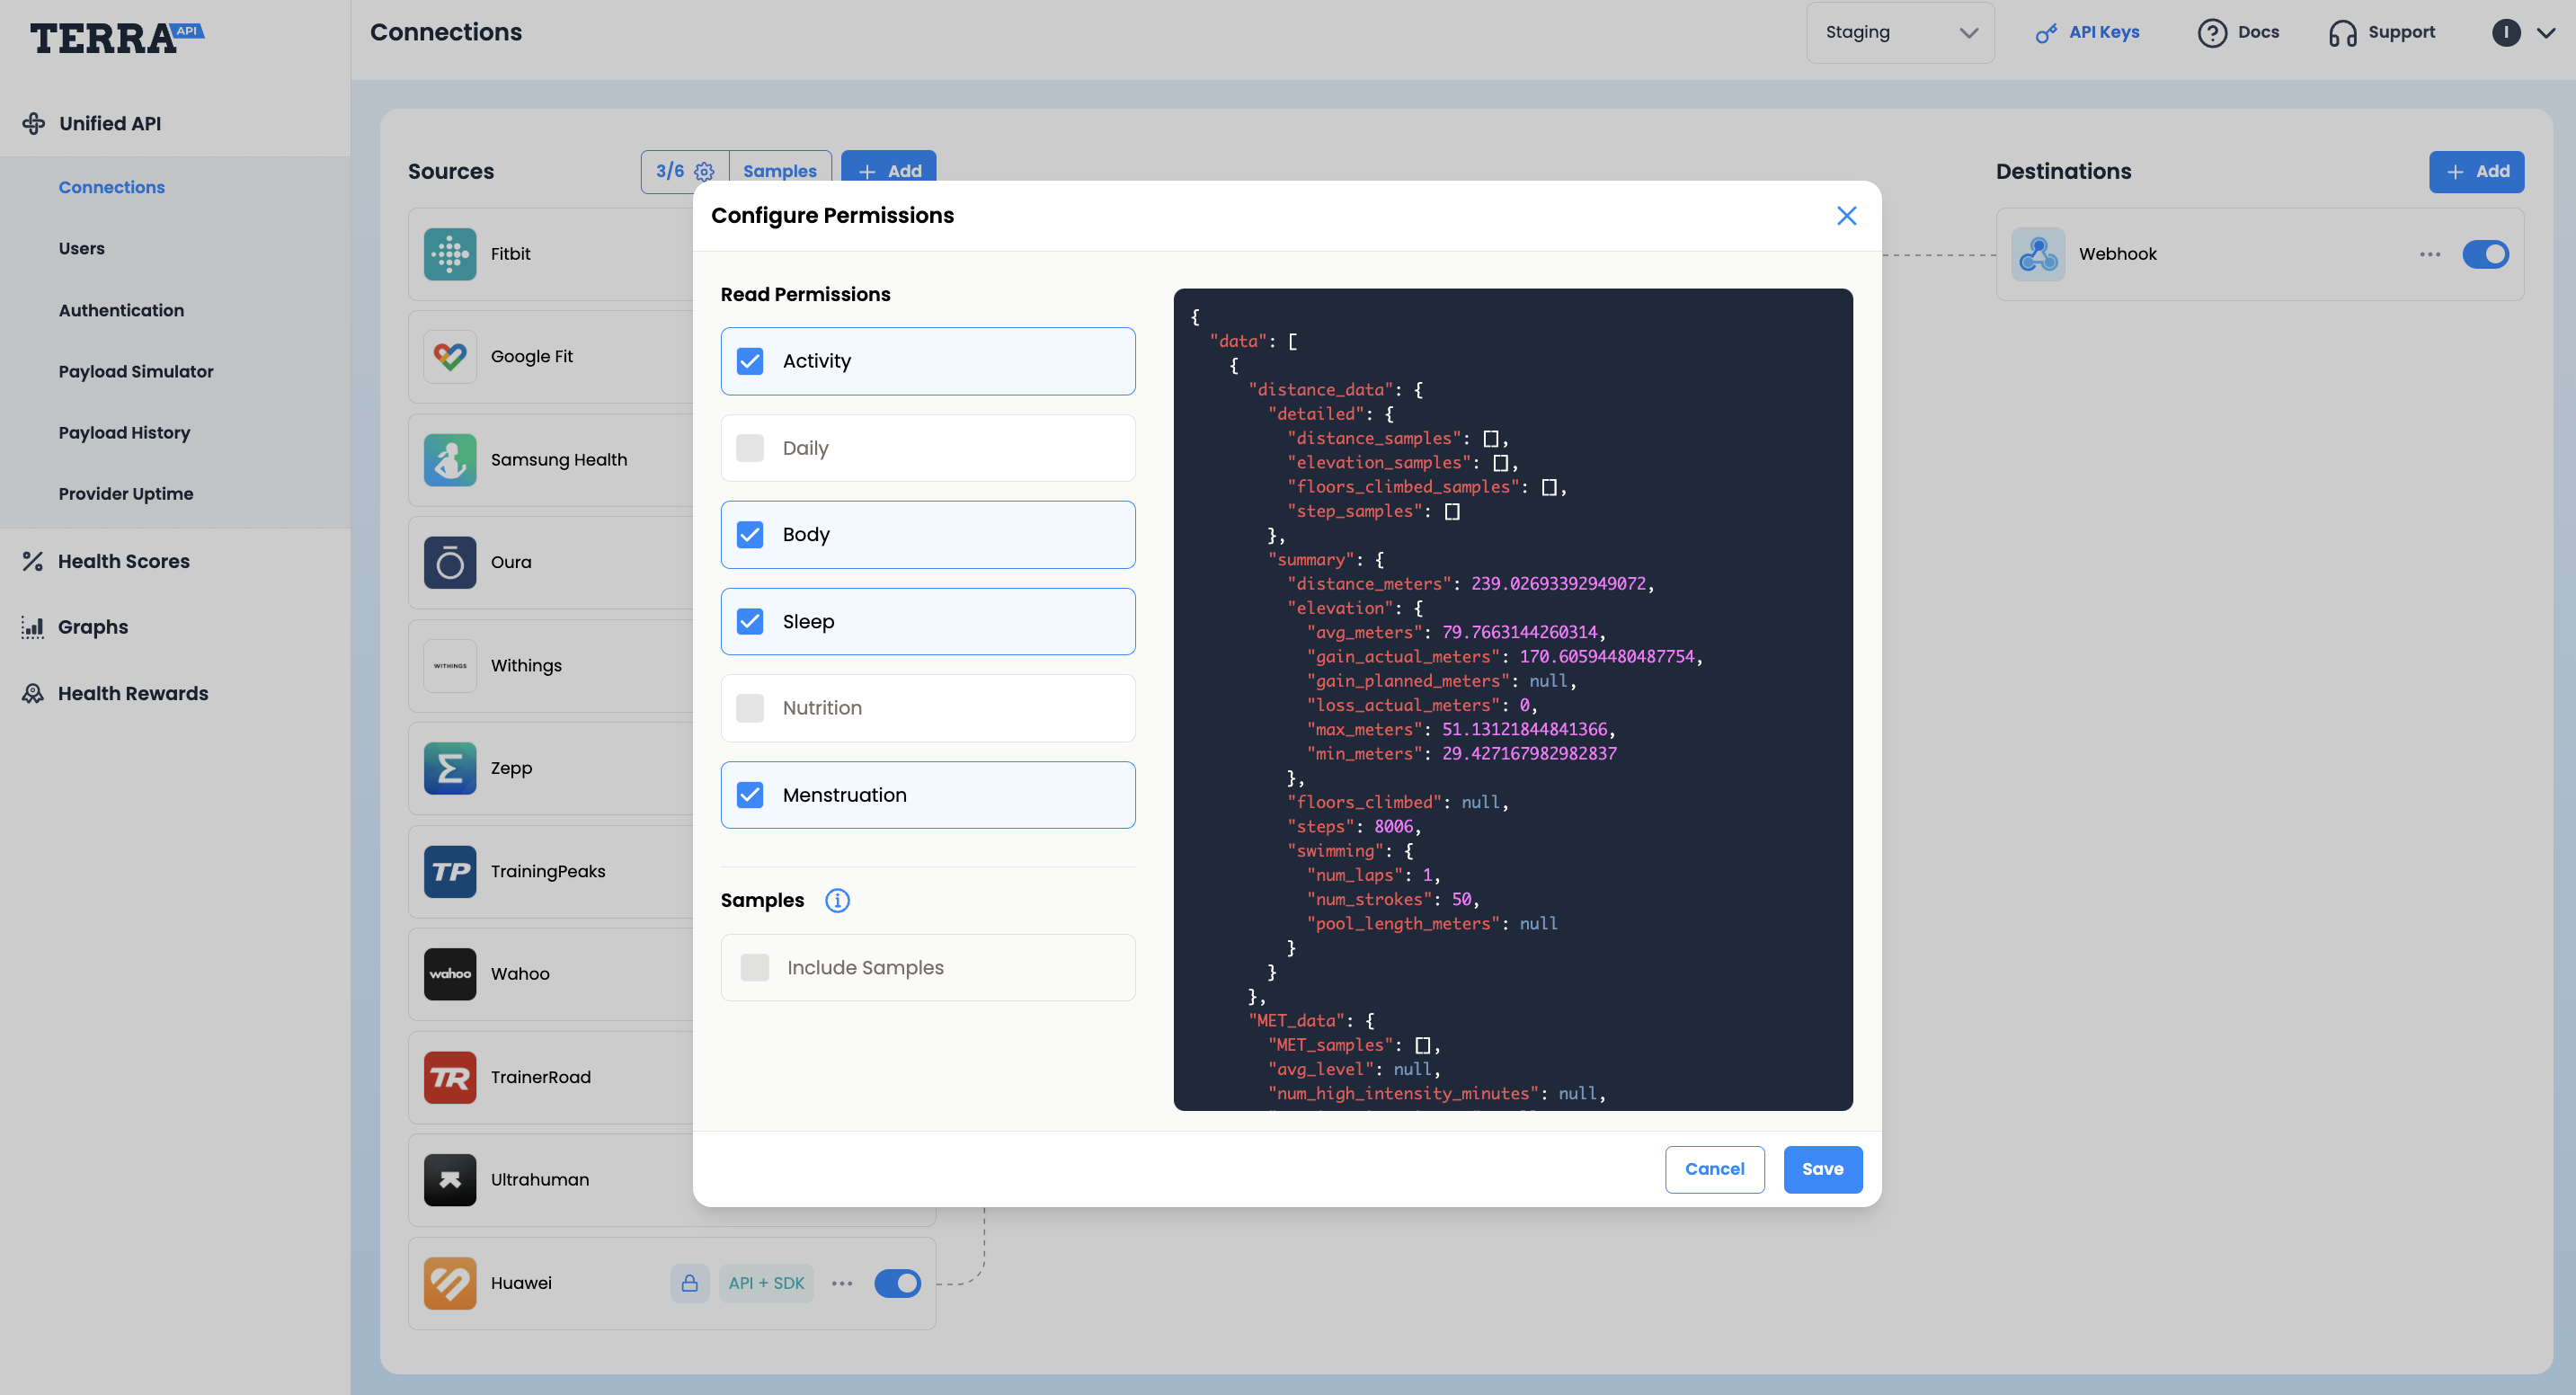Uncheck the Menstruation permission
This screenshot has width=2576, height=1395.
click(x=750, y=795)
